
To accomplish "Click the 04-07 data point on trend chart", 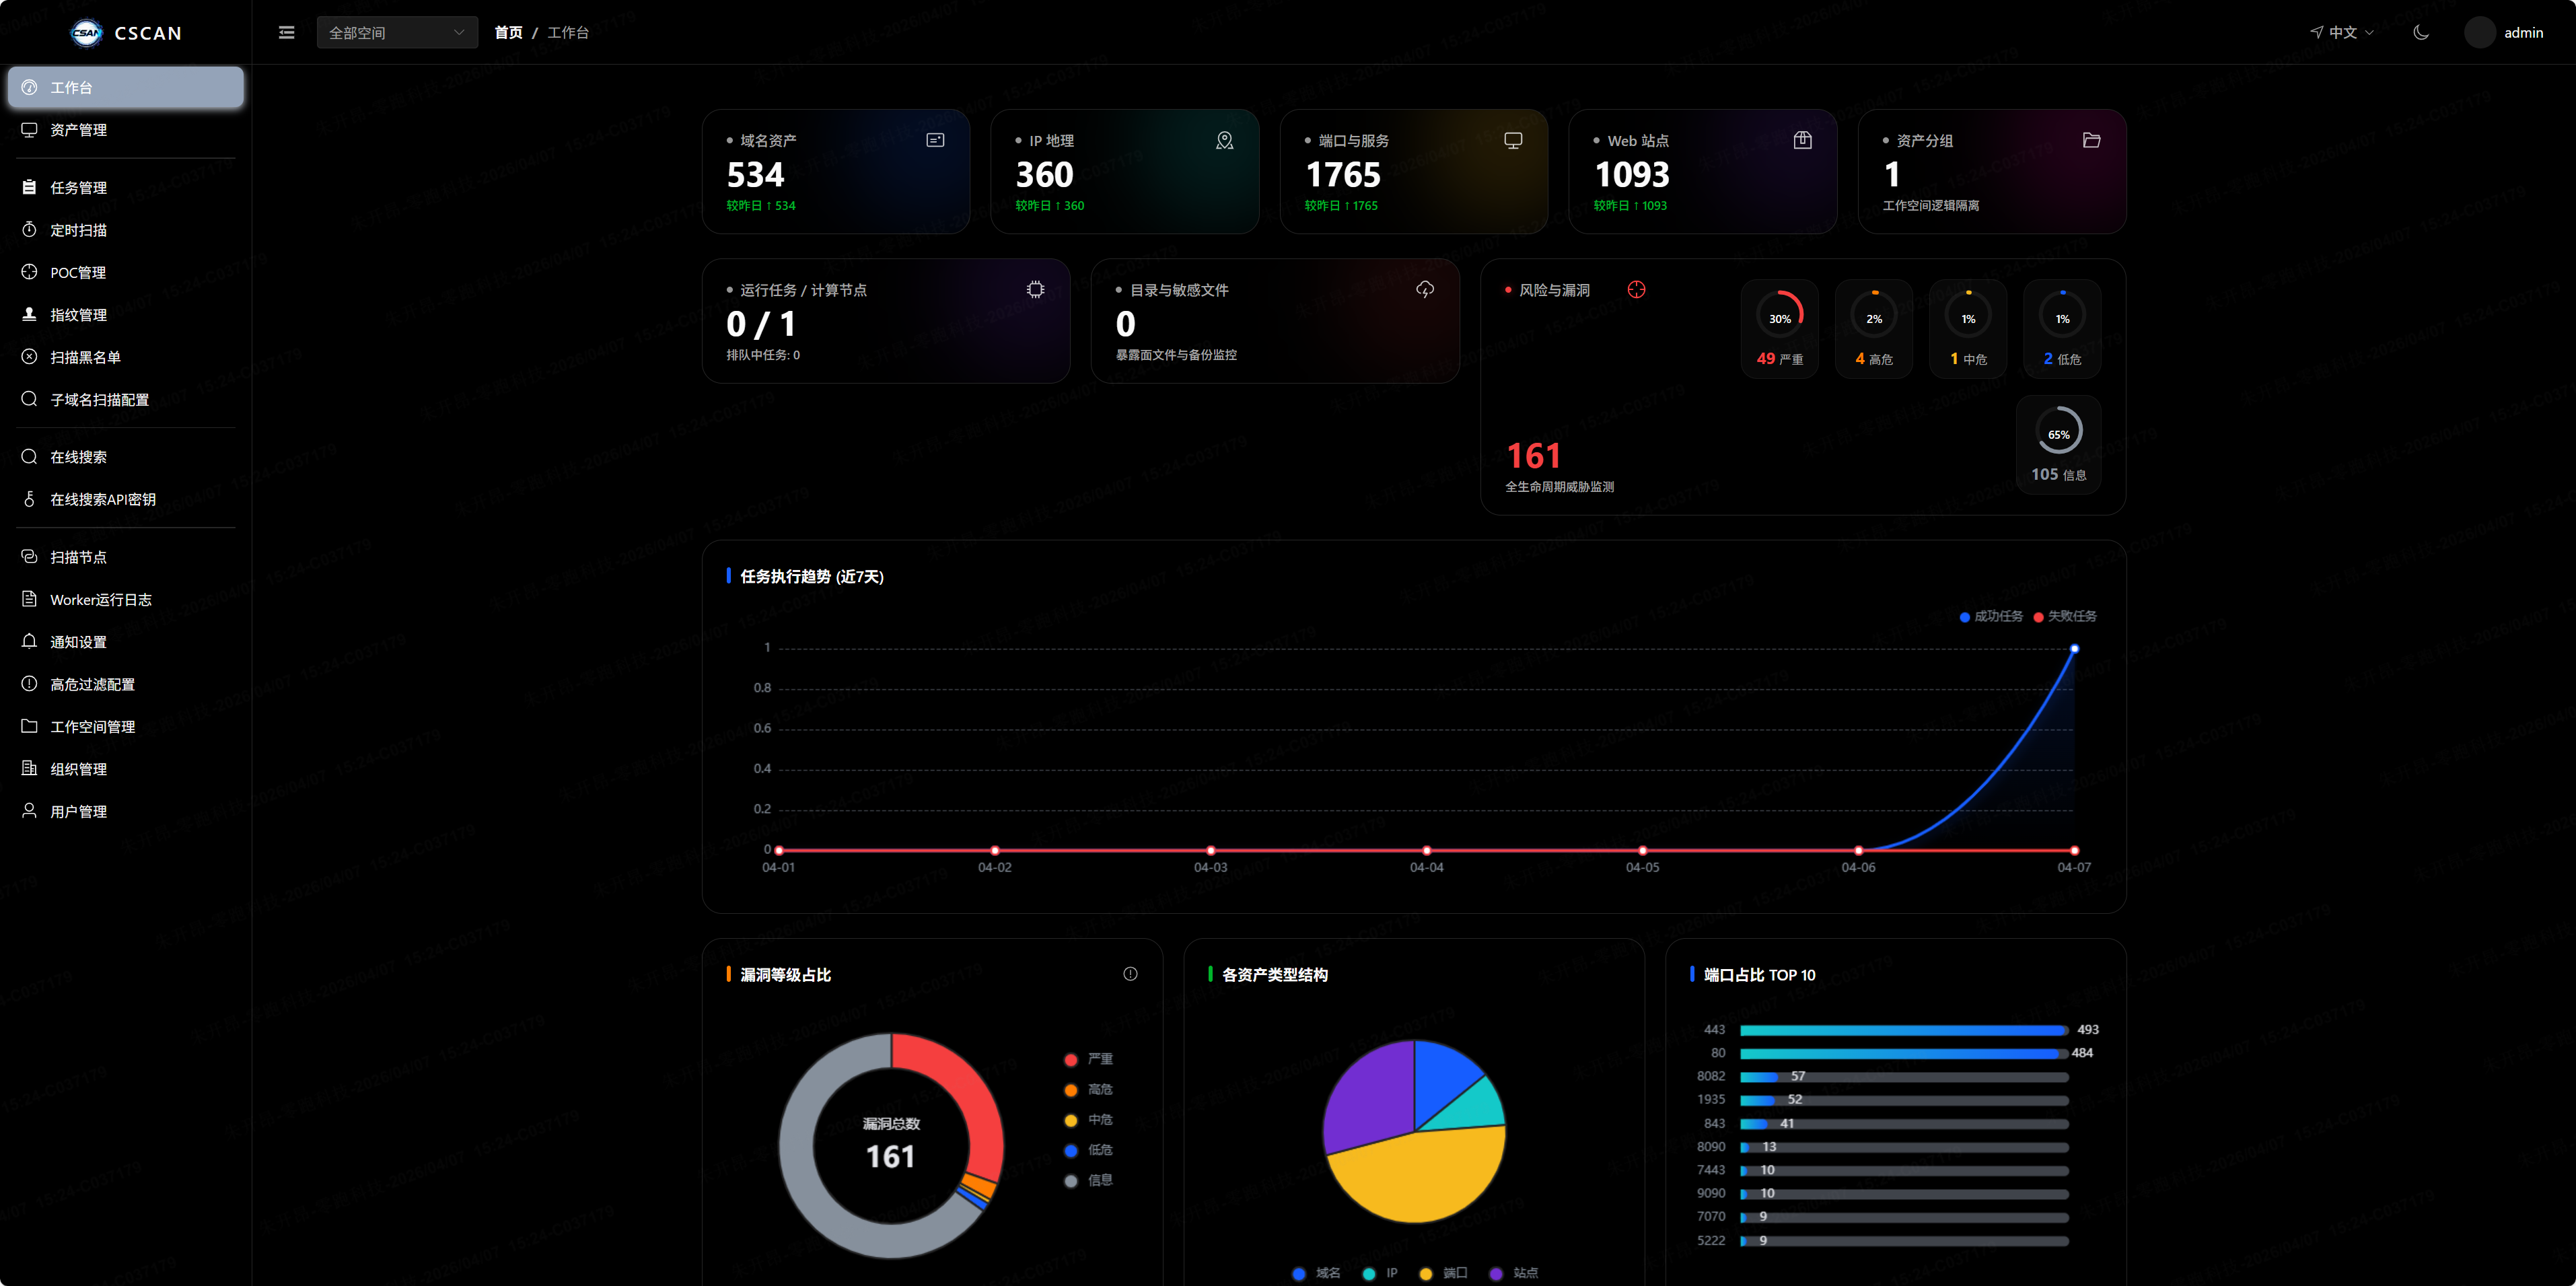I will pyautogui.click(x=2074, y=649).
